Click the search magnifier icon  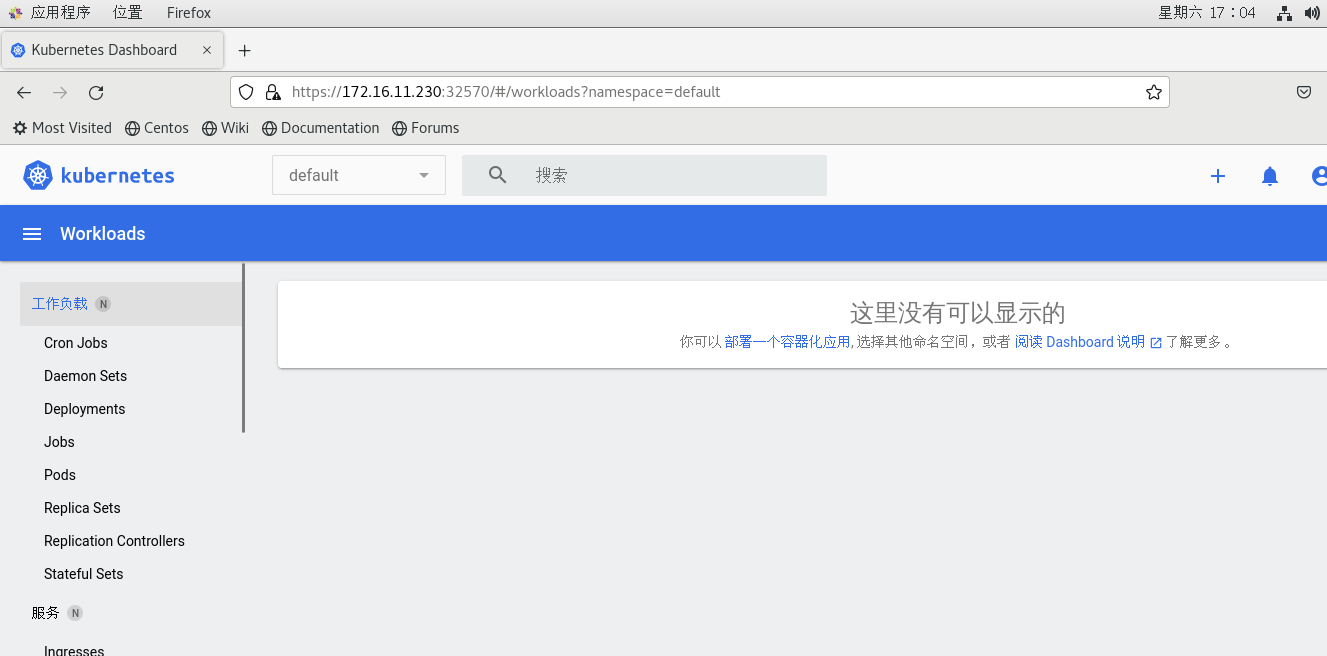click(x=498, y=175)
